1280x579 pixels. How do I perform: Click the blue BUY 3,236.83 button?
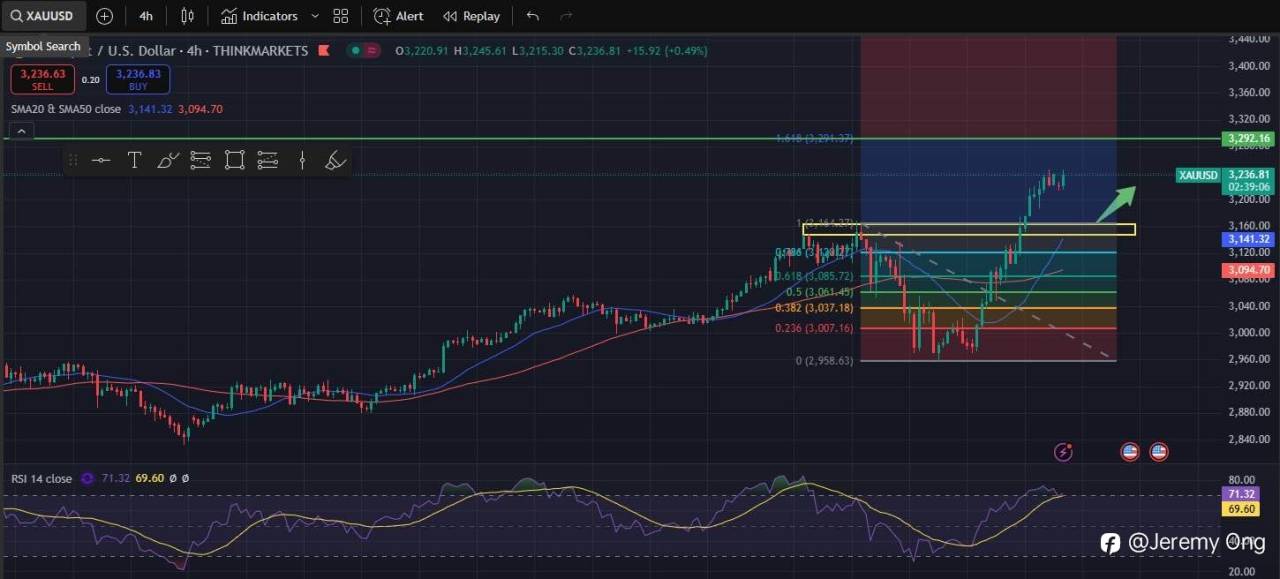(x=138, y=79)
